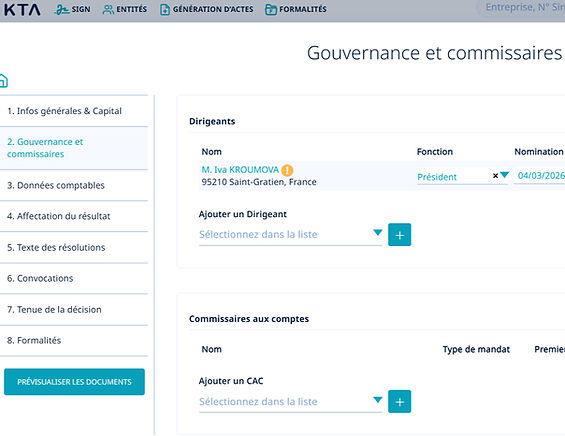This screenshot has width=565, height=436.
Task: Open the FORMALITÉS menu
Action: point(296,10)
